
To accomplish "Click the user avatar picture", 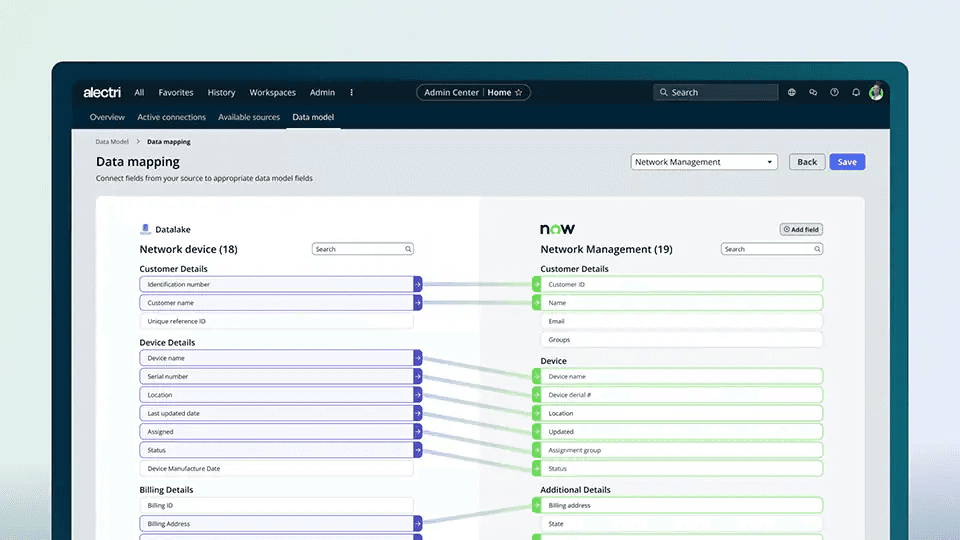I will (876, 92).
